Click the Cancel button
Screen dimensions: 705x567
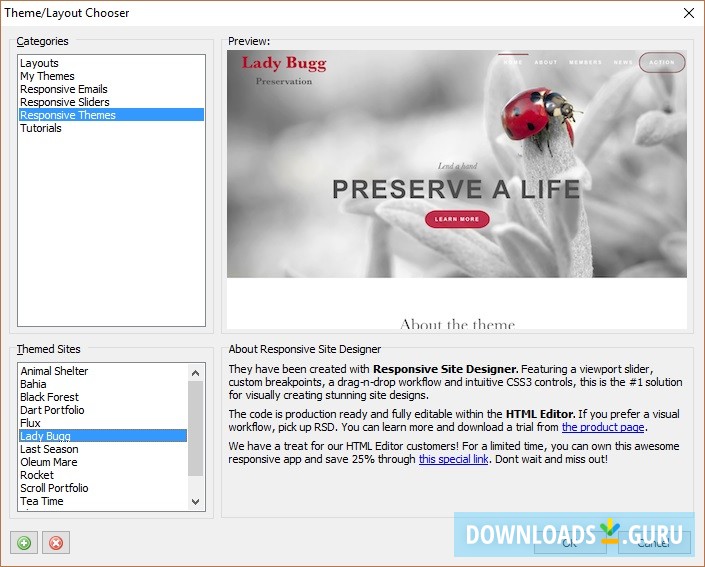click(654, 543)
